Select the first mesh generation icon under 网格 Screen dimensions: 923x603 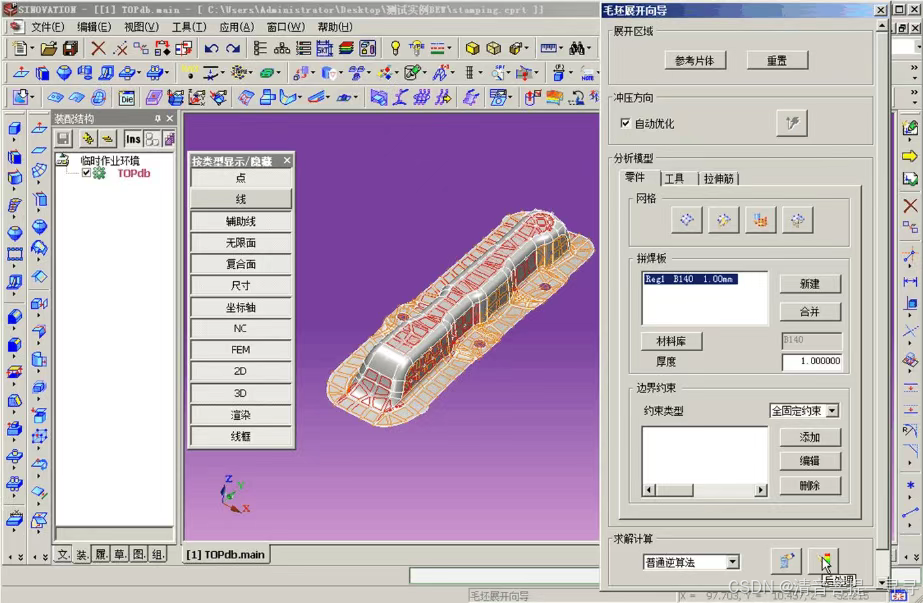click(686, 220)
